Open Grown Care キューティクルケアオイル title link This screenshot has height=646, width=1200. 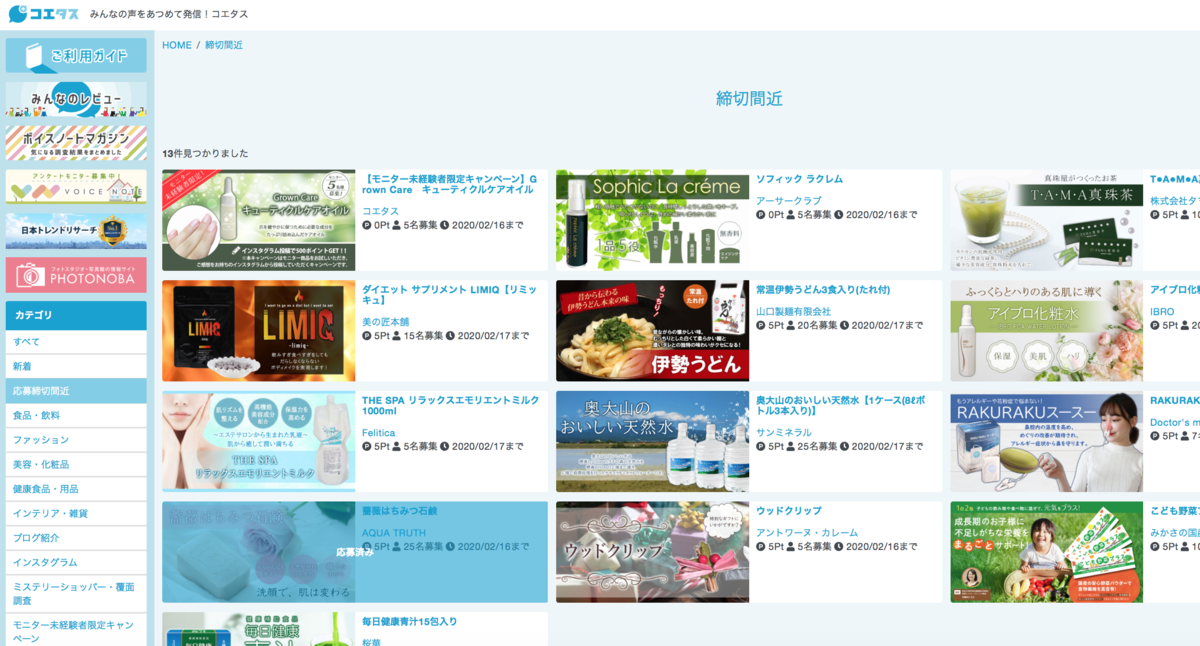coord(450,184)
